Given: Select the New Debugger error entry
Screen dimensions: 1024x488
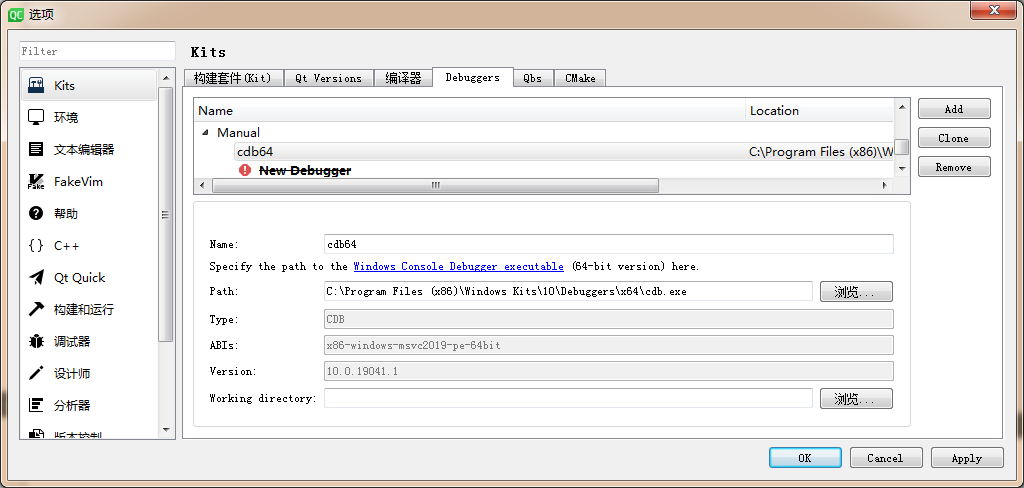Looking at the screenshot, I should coord(304,171).
